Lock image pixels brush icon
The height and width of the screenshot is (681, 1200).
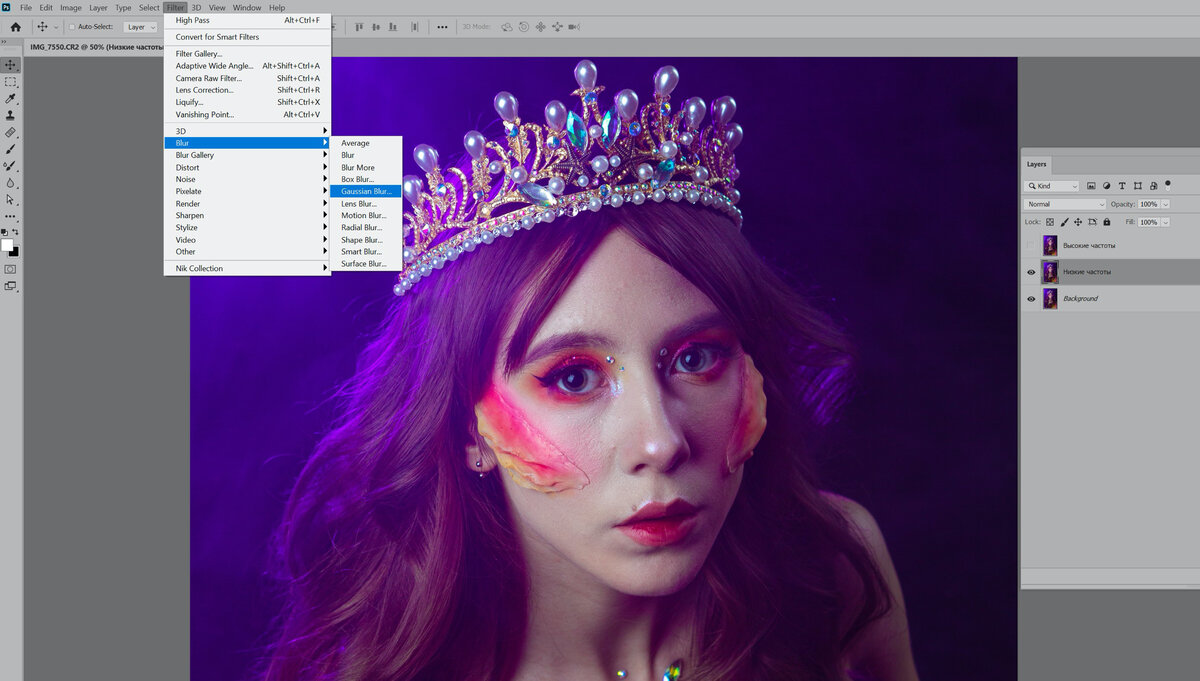(1065, 222)
